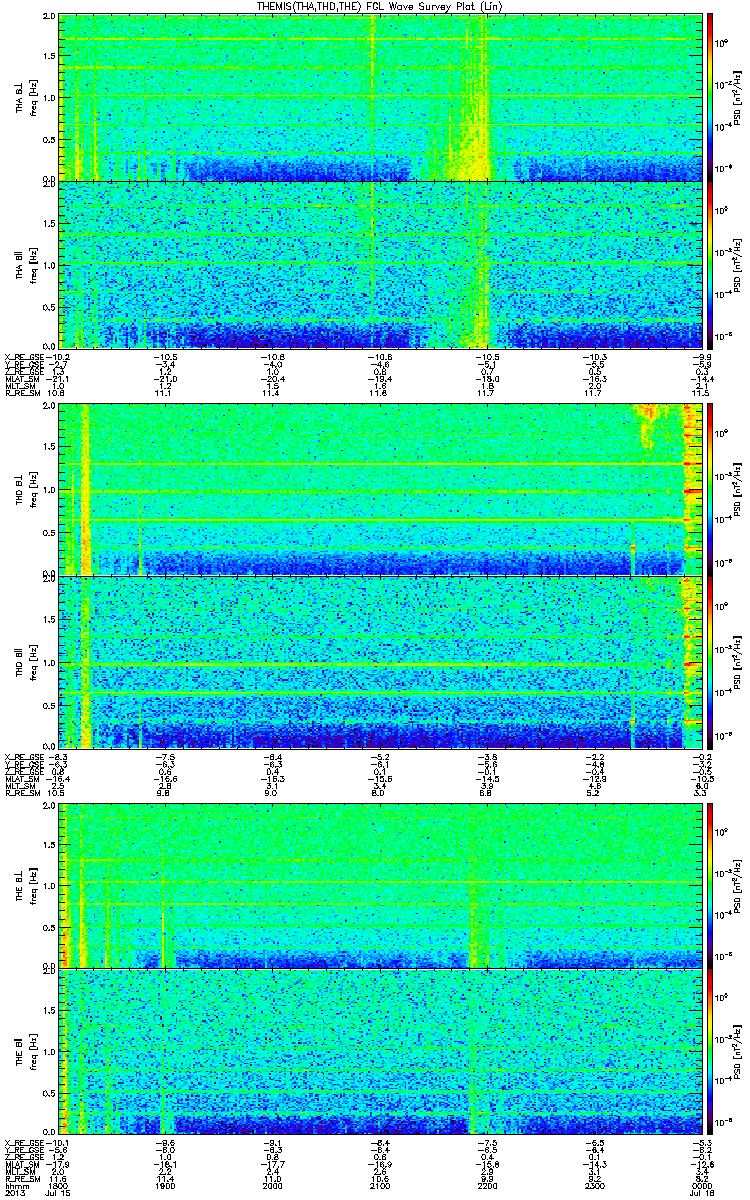The width and height of the screenshot is (750, 1200).
Task: Select the THD B⊥ spectrogram panel
Action: pos(378,490)
